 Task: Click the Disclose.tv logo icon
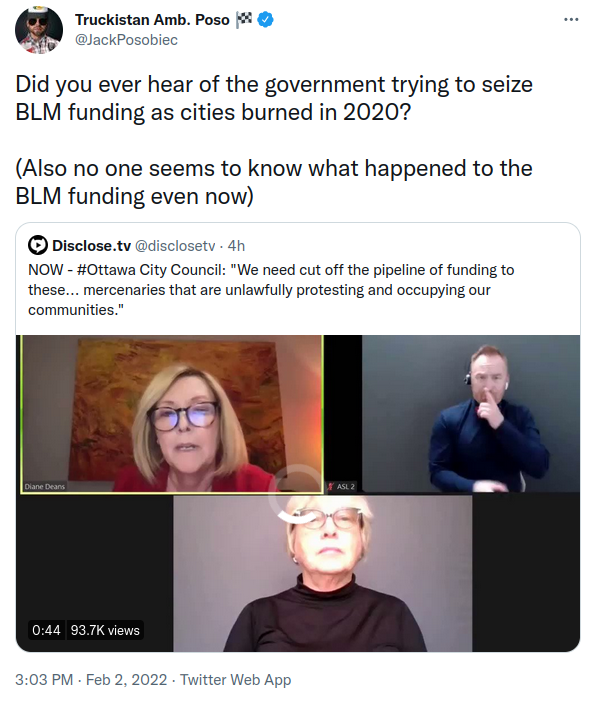click(x=38, y=246)
